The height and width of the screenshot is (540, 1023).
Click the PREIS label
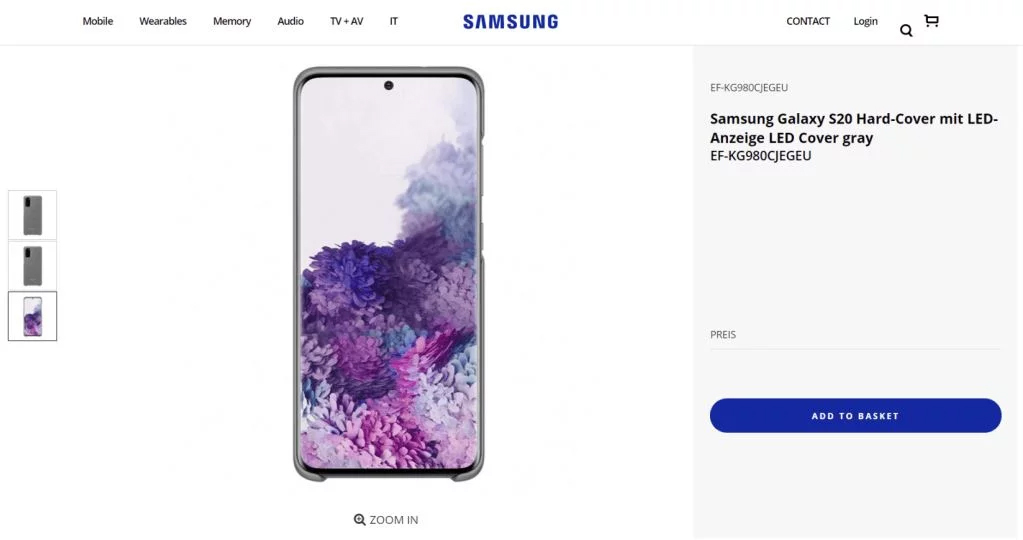(x=723, y=335)
